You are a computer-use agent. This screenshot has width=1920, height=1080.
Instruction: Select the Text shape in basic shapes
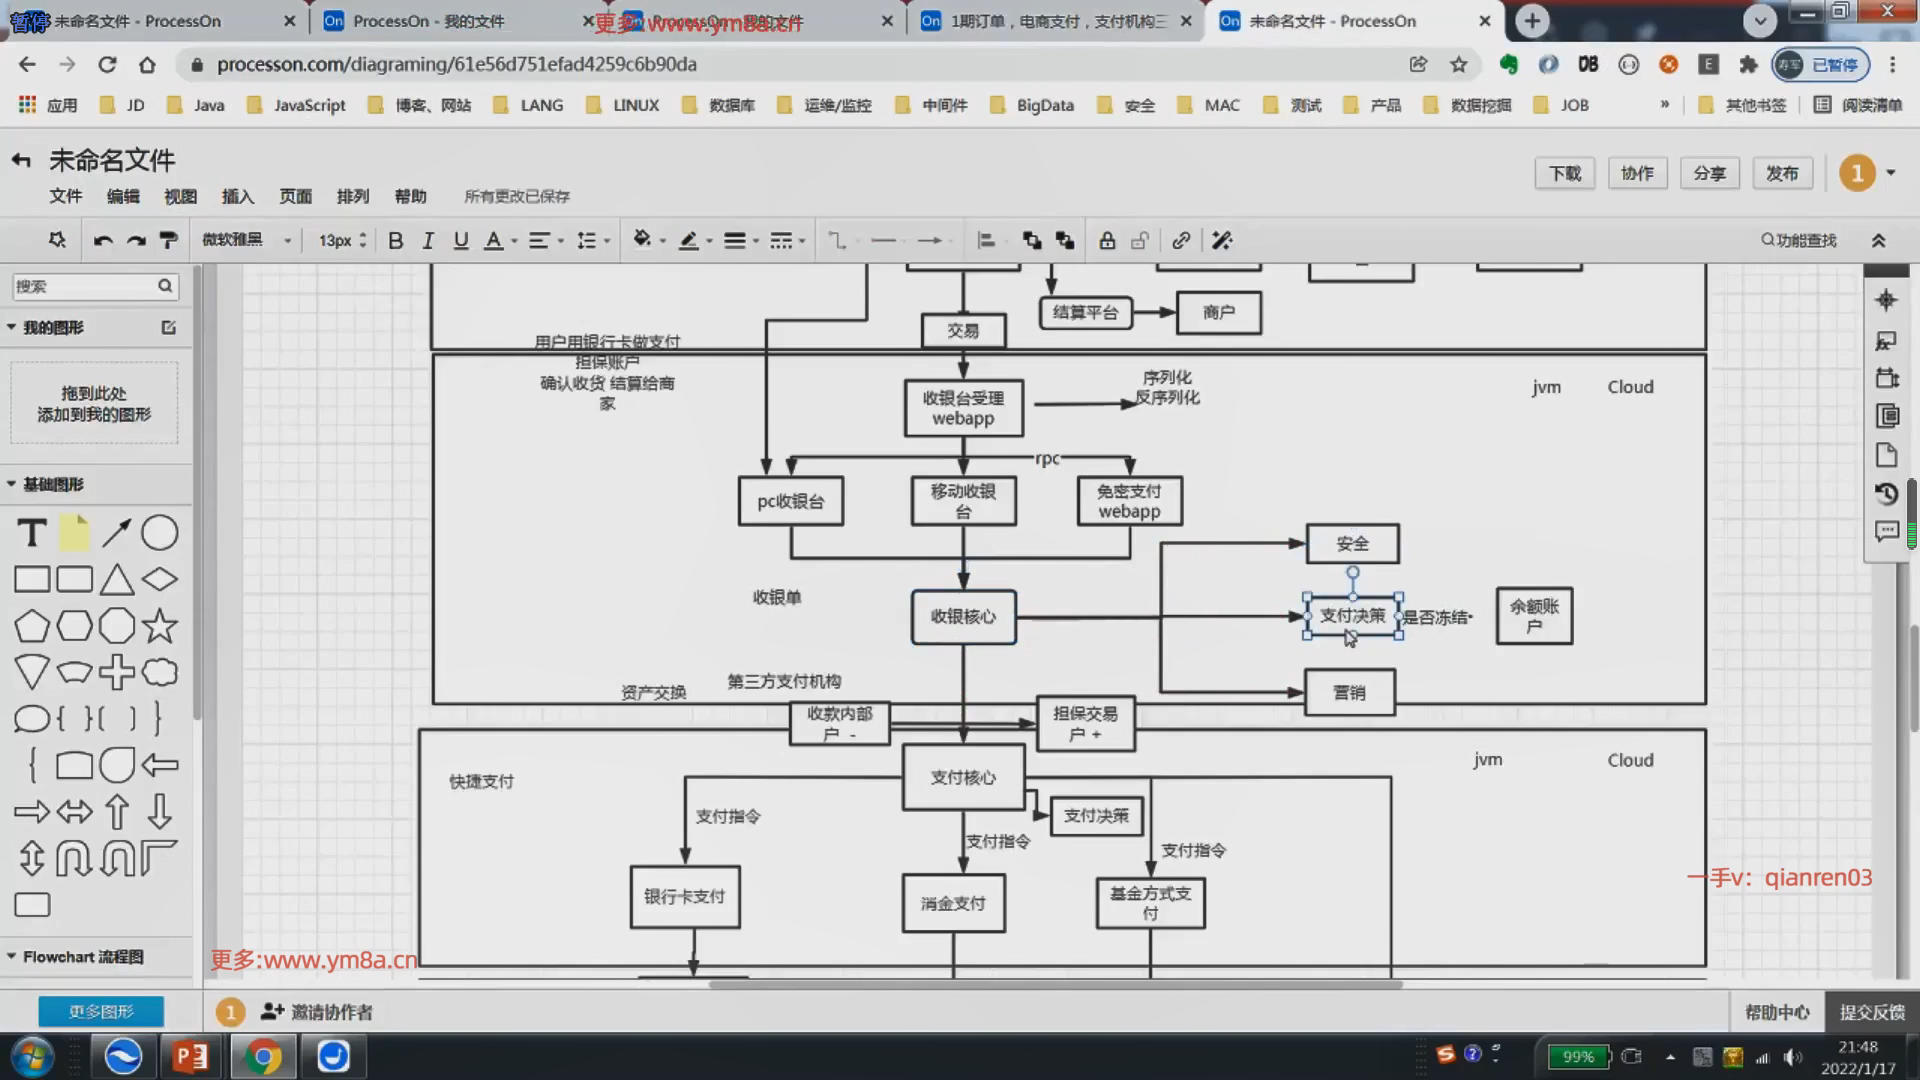tap(32, 533)
